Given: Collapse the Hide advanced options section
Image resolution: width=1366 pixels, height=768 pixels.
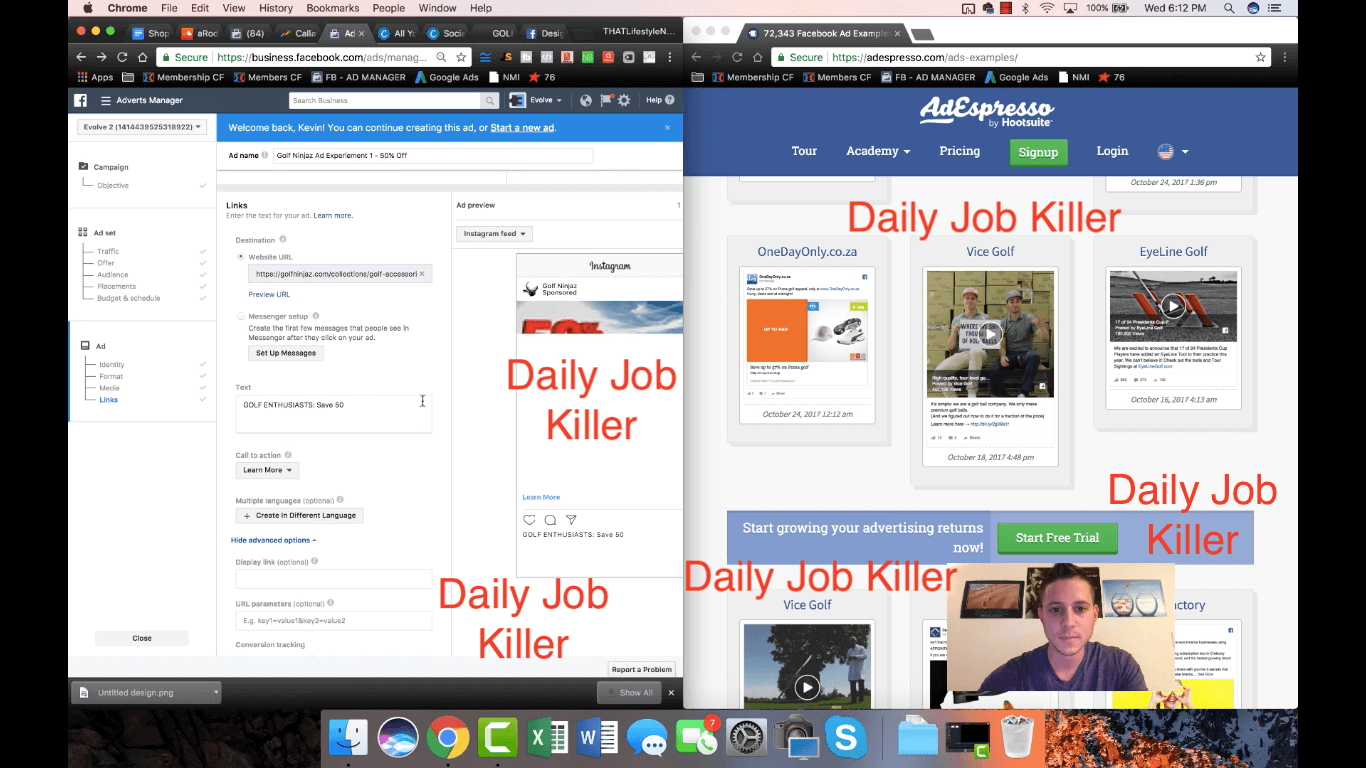Looking at the screenshot, I should click(273, 540).
